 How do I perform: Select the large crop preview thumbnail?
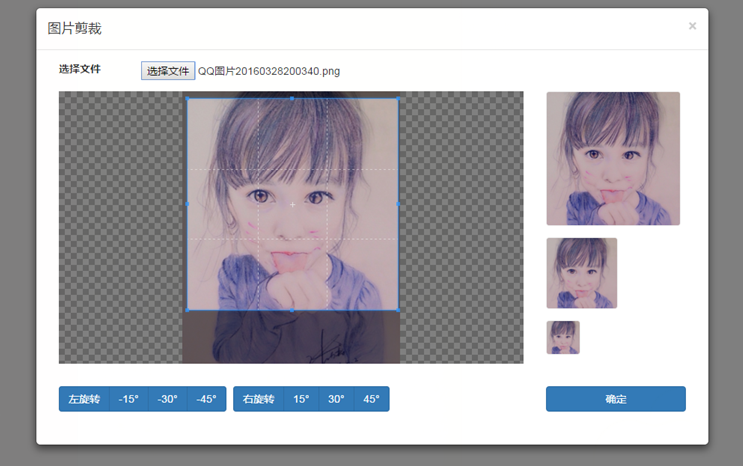click(613, 158)
